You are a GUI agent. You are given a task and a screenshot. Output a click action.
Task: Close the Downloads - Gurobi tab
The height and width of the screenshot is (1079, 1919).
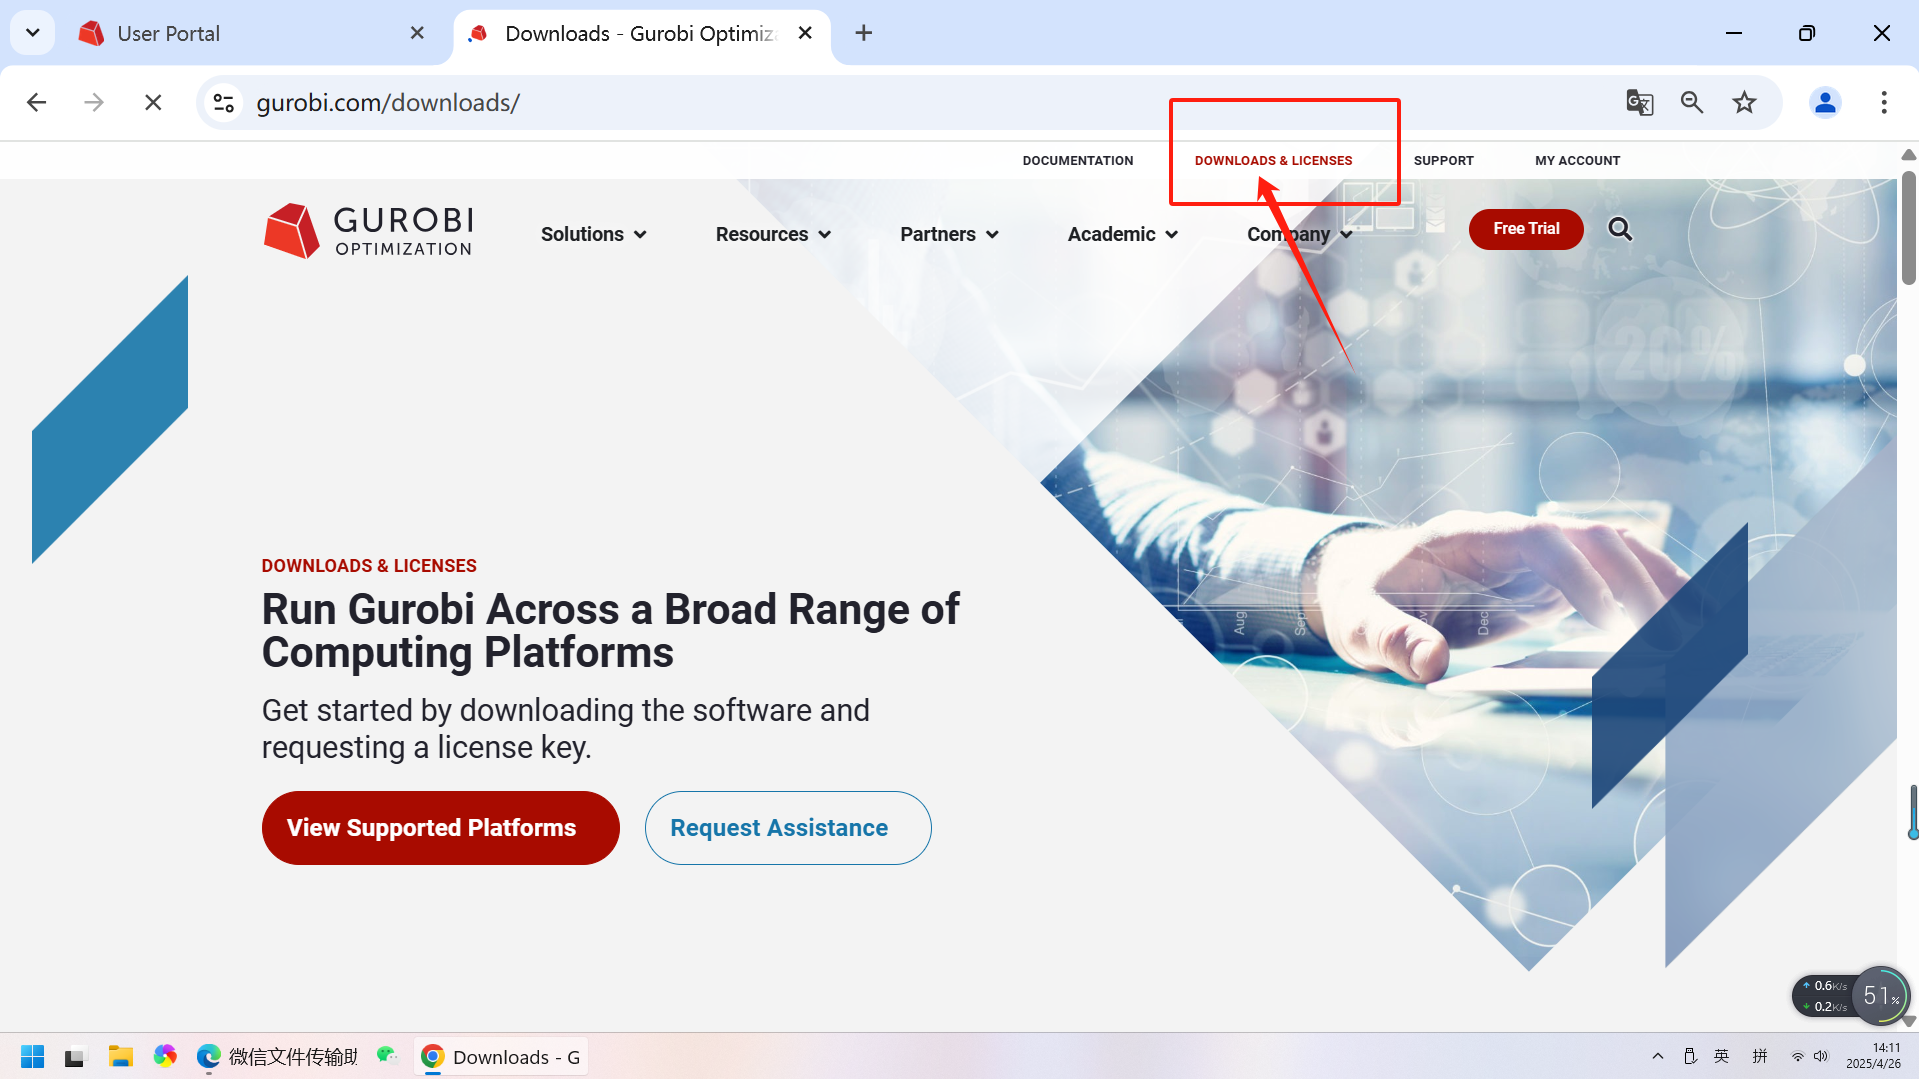[805, 33]
